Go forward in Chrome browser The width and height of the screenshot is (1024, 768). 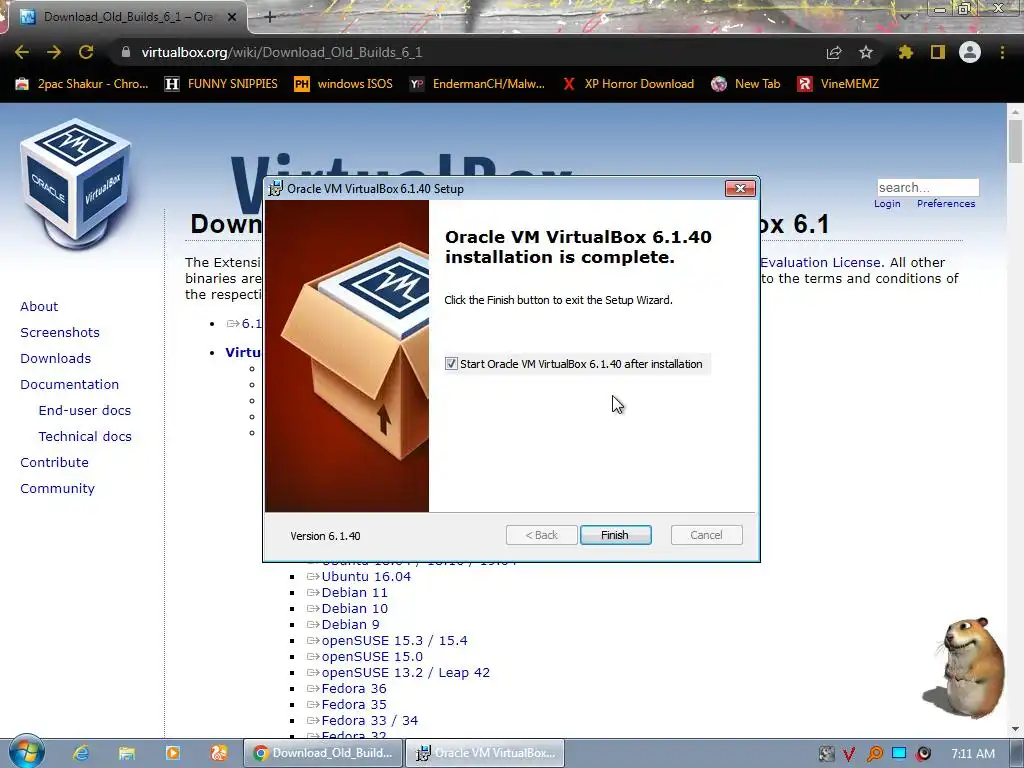54,52
